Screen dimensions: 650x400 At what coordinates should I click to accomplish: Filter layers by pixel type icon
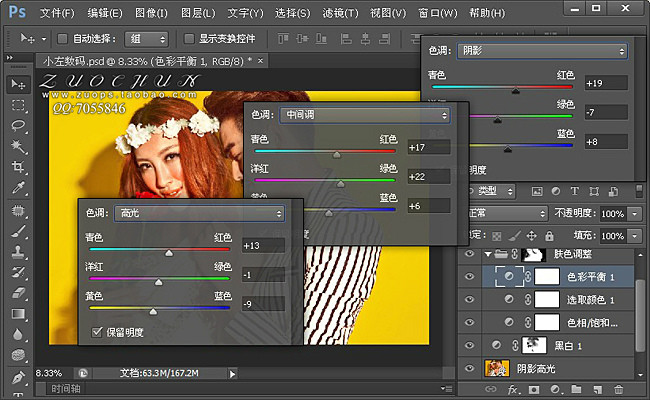click(x=537, y=191)
